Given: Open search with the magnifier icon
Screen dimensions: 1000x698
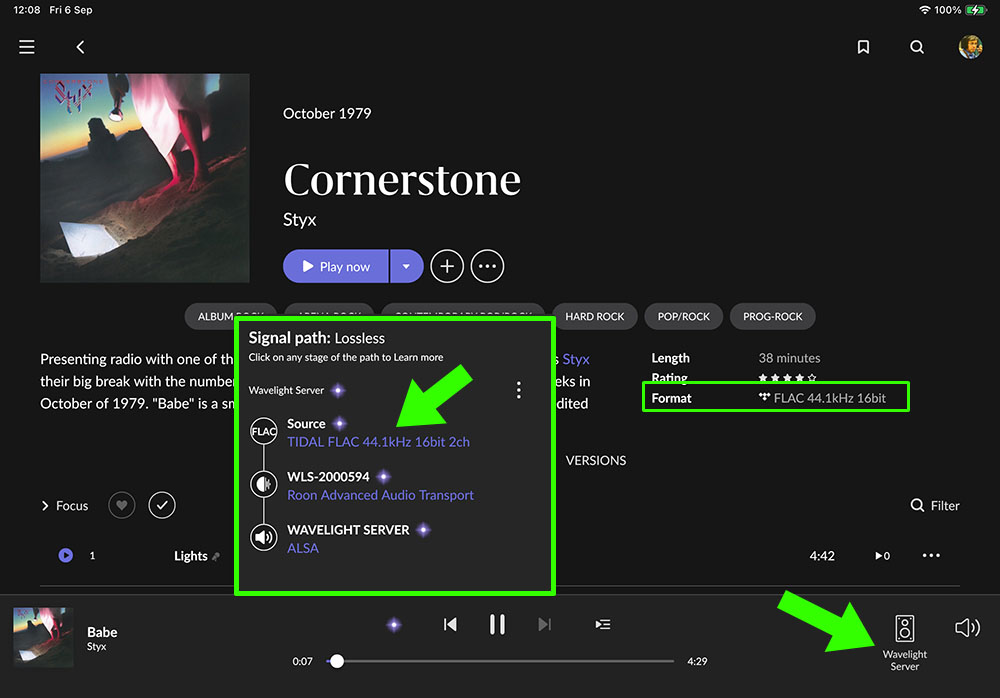Looking at the screenshot, I should [x=917, y=47].
